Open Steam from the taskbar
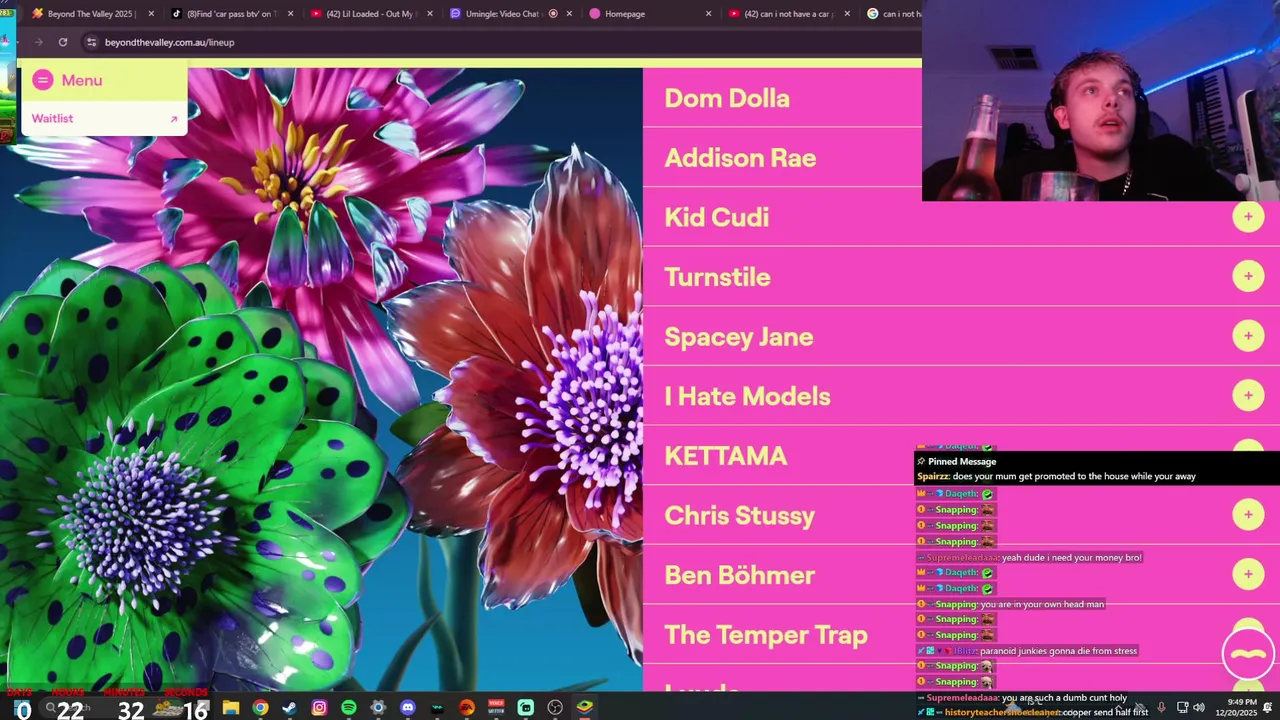 [x=289, y=707]
